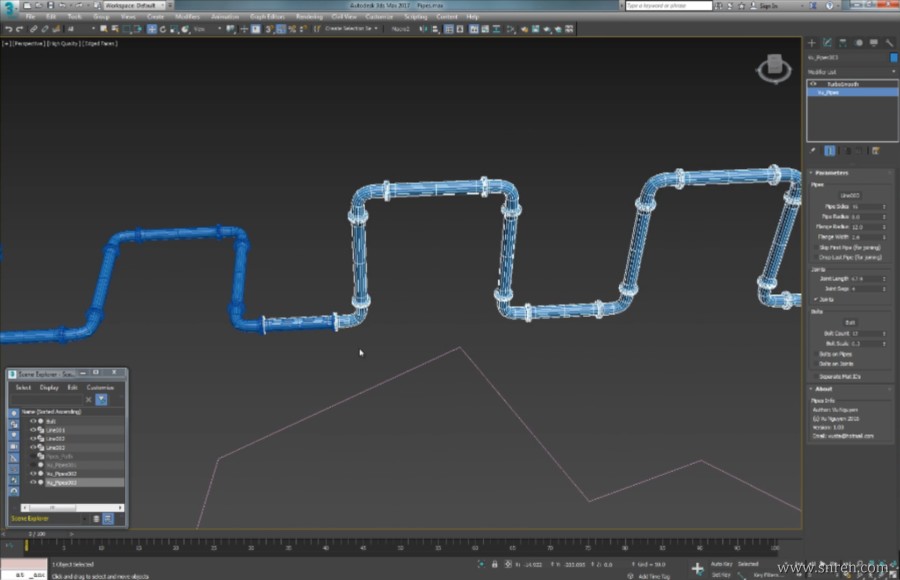The height and width of the screenshot is (580, 900).
Task: Click the Perspective viewport label
Action: pos(28,44)
